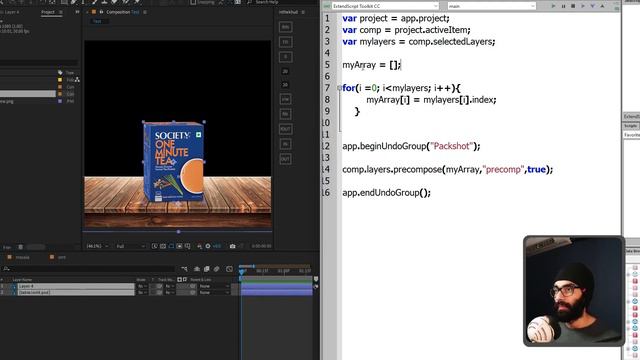The height and width of the screenshot is (360, 640).
Task: Select the highlighted item in the Project panel
Action: coord(28,94)
